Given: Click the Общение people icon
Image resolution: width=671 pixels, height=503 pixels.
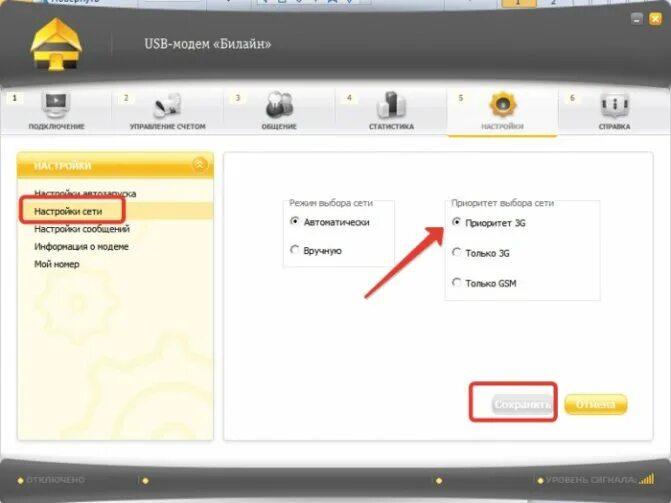Looking at the screenshot, I should (279, 104).
